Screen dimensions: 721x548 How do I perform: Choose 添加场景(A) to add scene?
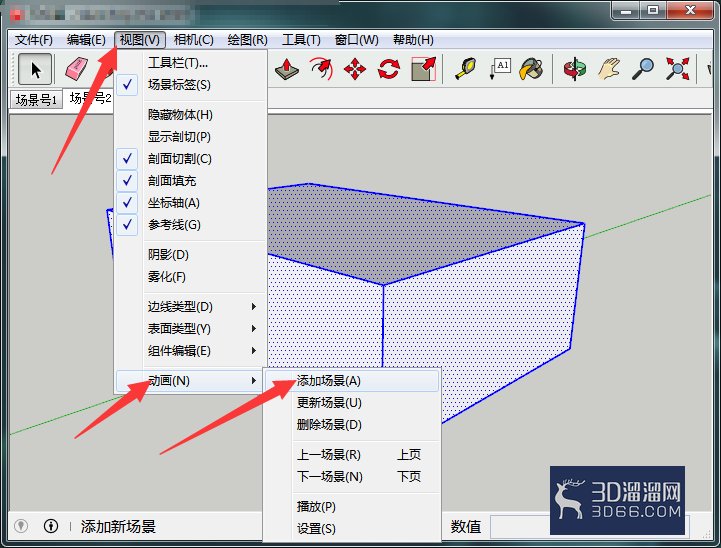(x=352, y=381)
